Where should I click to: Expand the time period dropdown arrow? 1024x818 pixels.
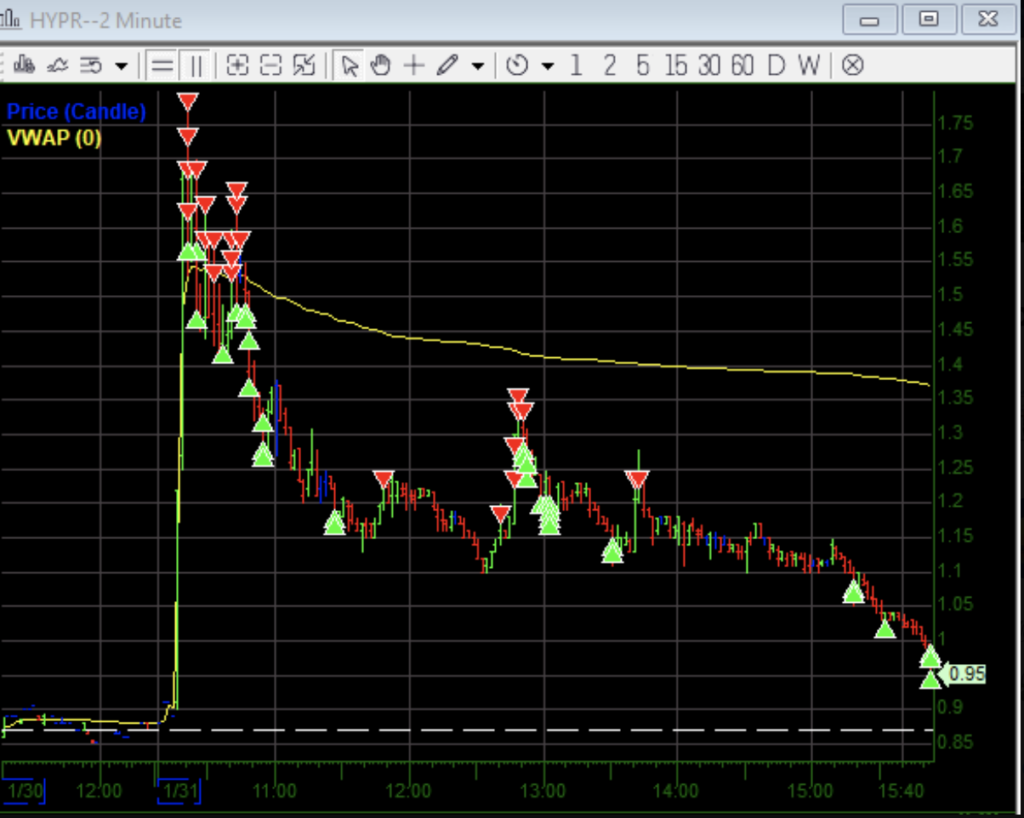point(548,66)
